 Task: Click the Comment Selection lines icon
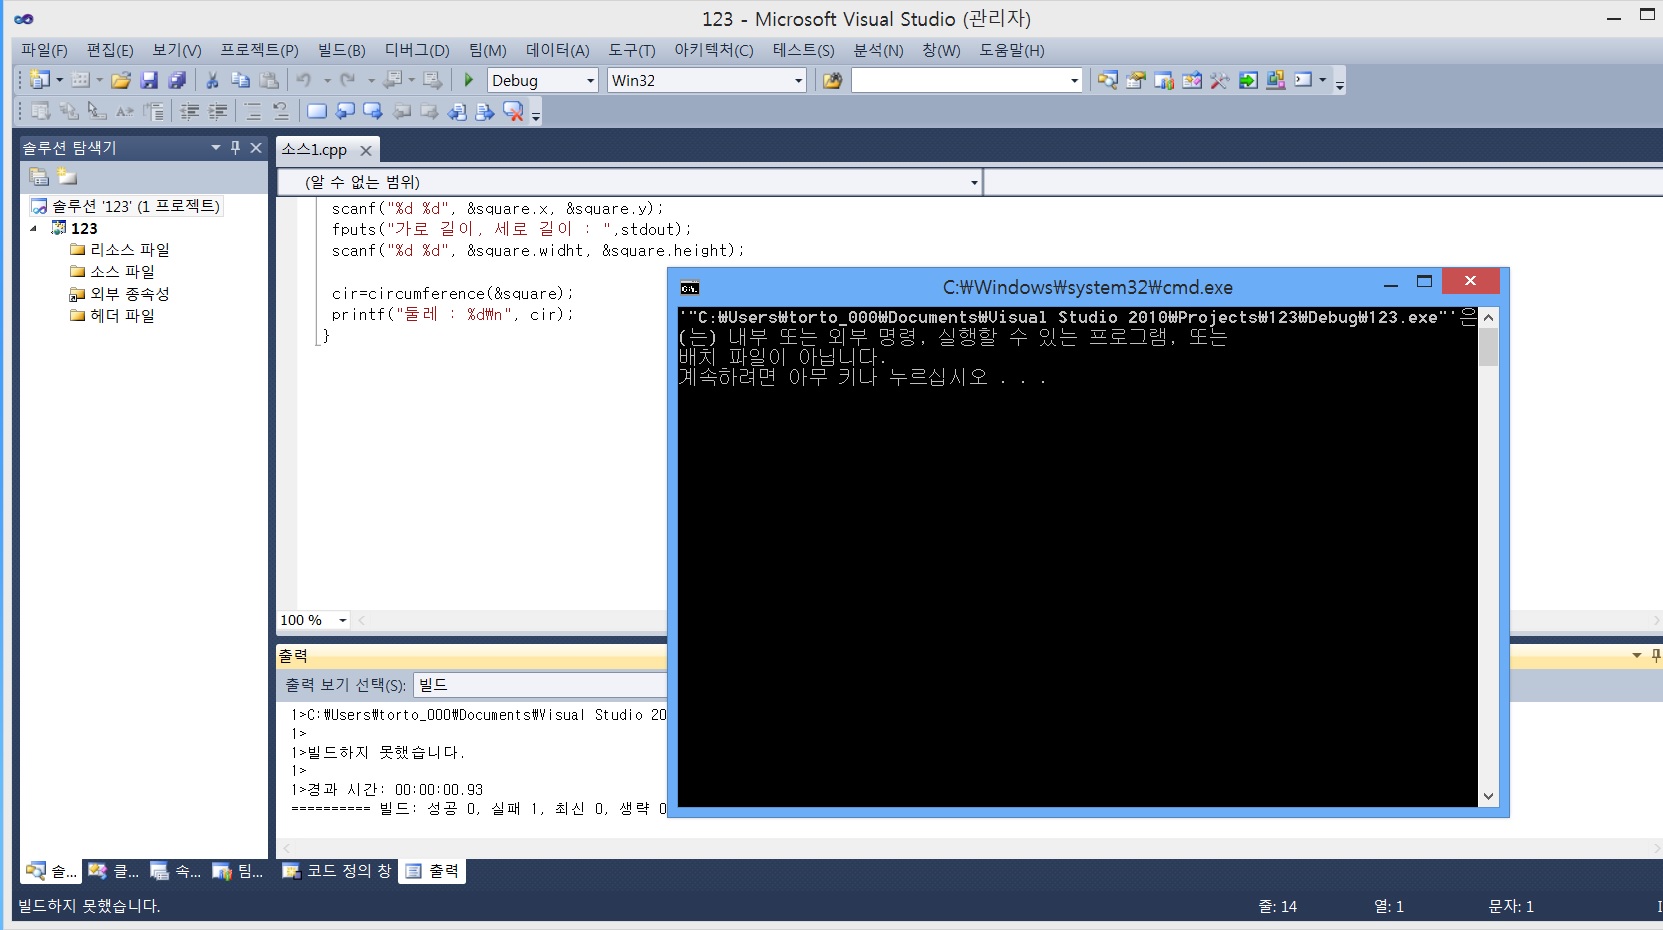(x=253, y=111)
